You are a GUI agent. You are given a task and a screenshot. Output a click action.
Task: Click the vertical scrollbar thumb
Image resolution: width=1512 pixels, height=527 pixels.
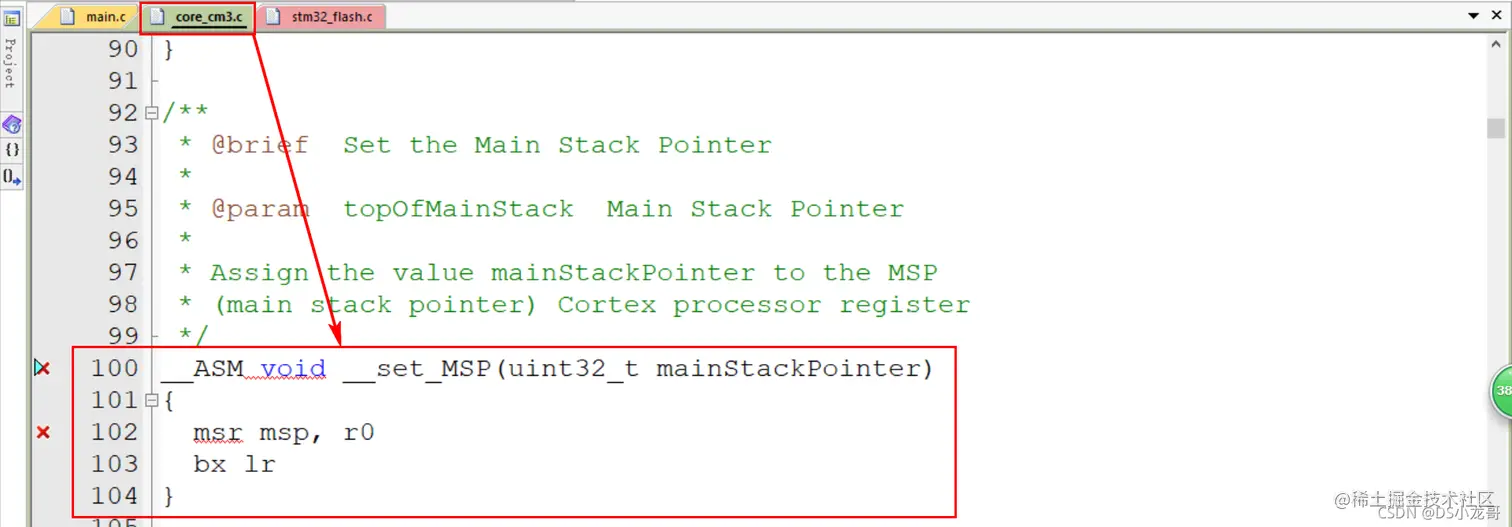tap(1495, 128)
